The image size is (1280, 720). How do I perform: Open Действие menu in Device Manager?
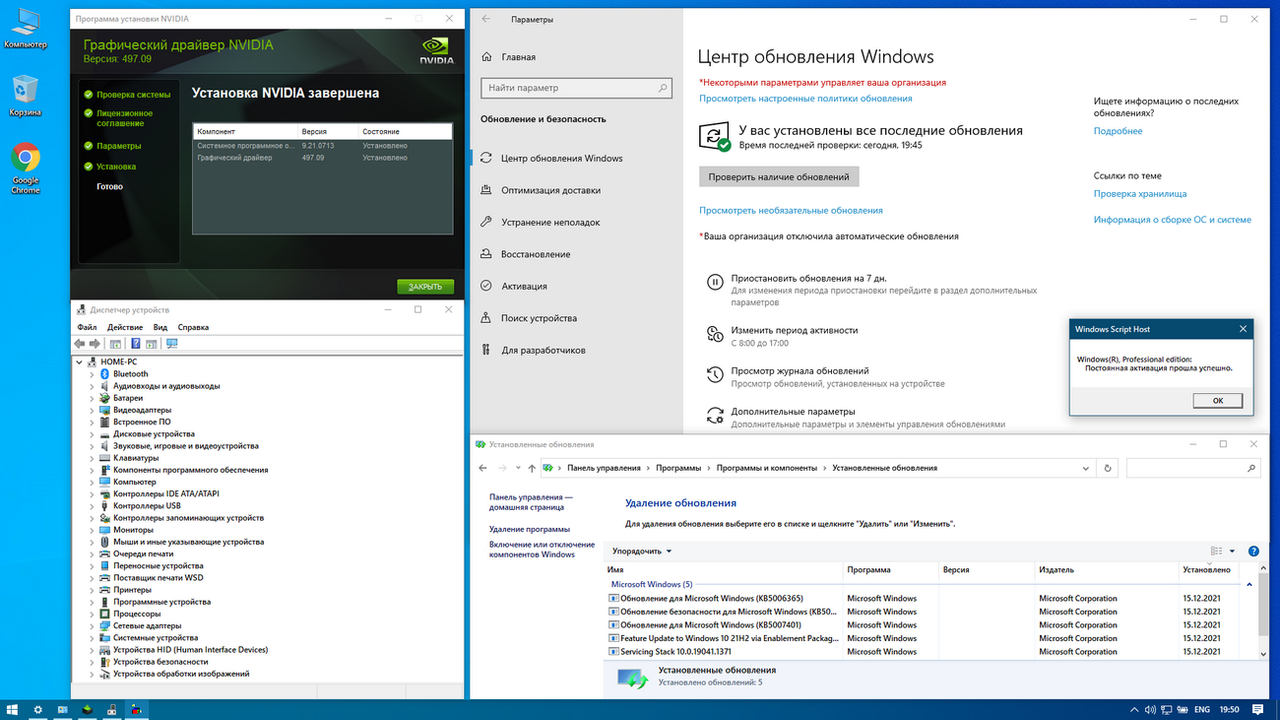125,327
